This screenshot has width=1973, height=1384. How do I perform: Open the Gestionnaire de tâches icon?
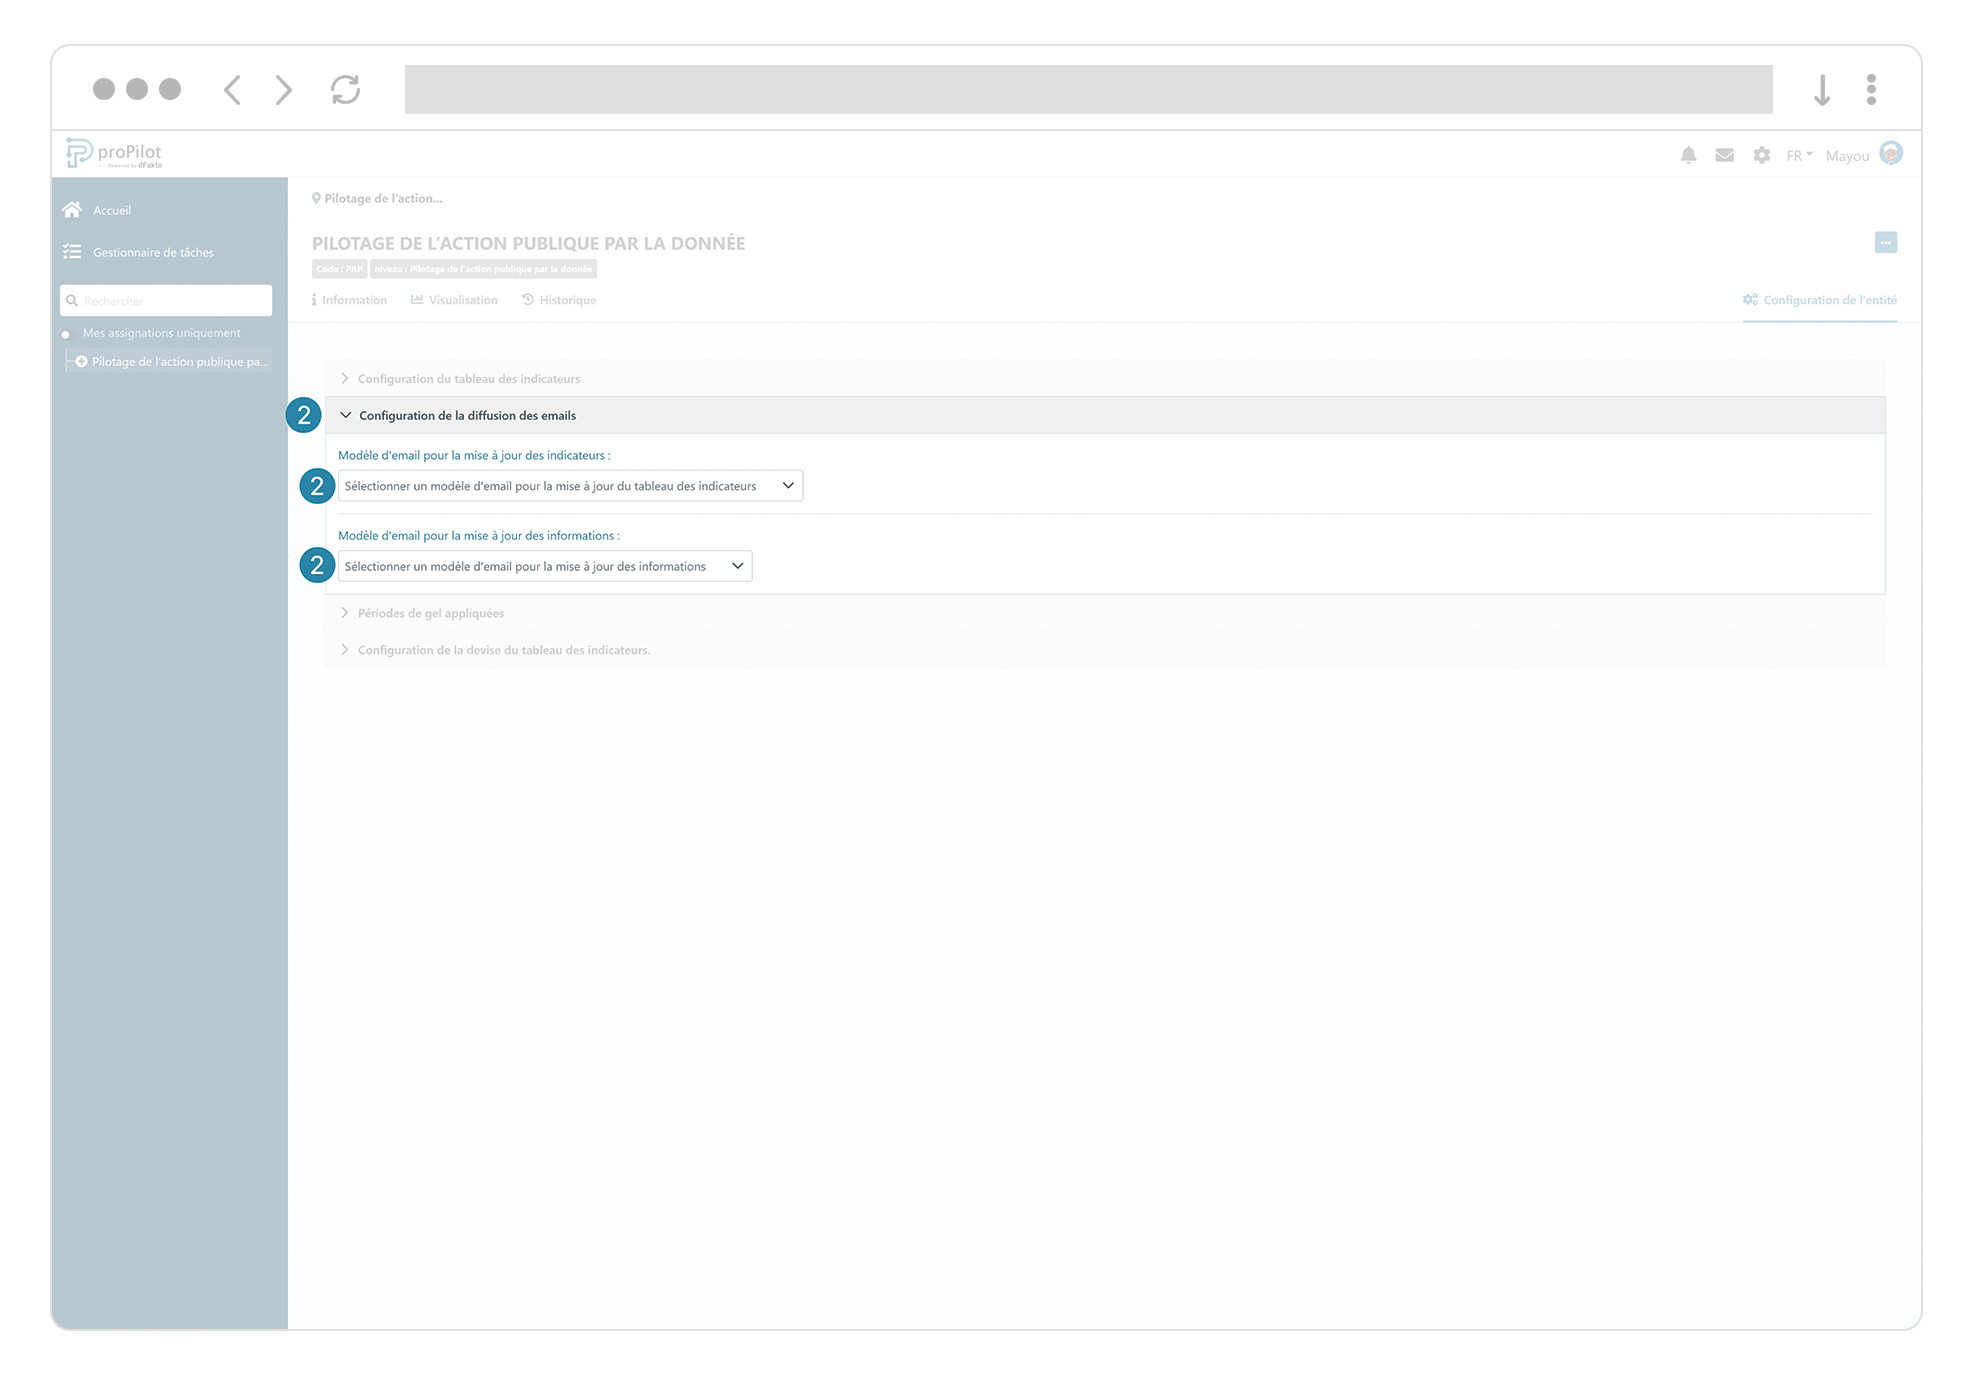[72, 251]
